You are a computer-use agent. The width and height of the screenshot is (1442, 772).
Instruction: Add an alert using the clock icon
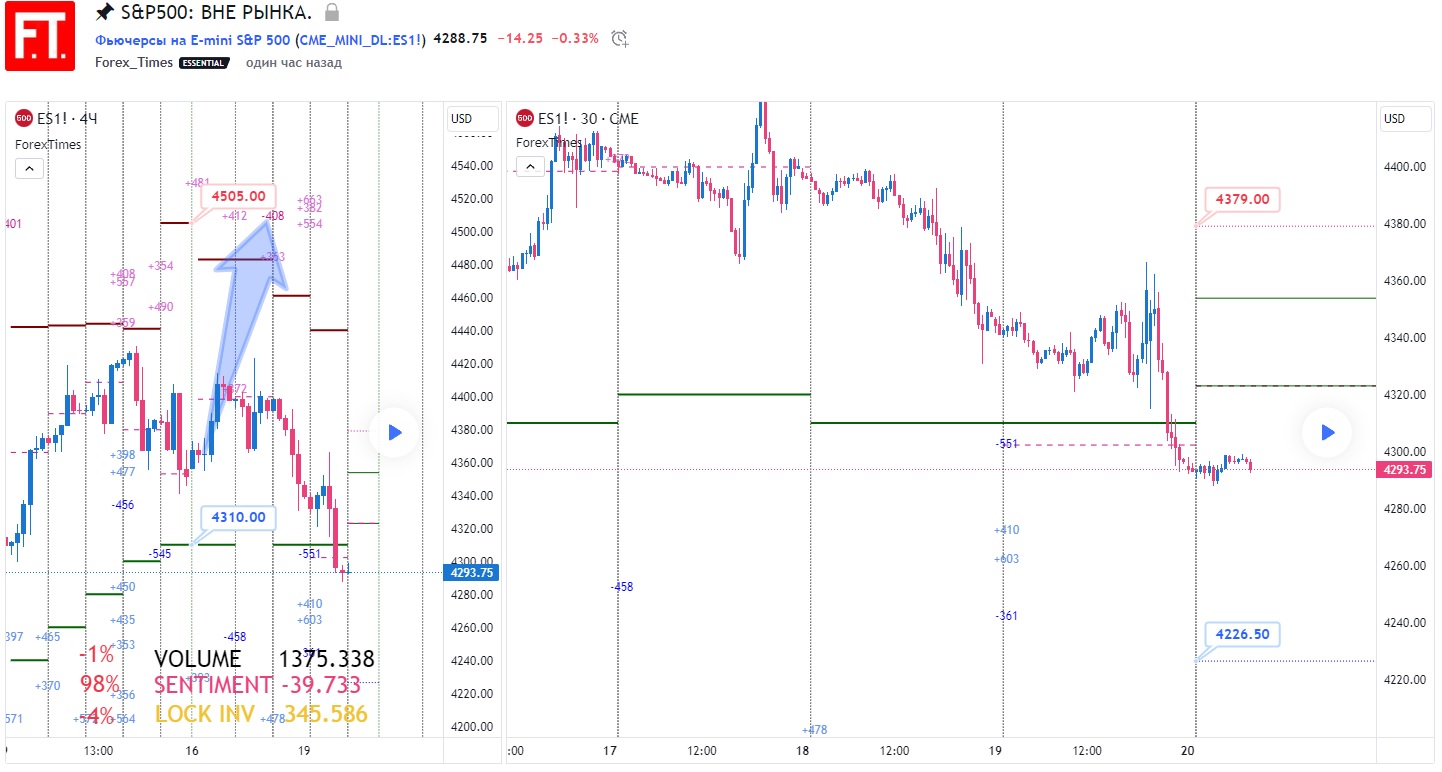click(x=620, y=39)
